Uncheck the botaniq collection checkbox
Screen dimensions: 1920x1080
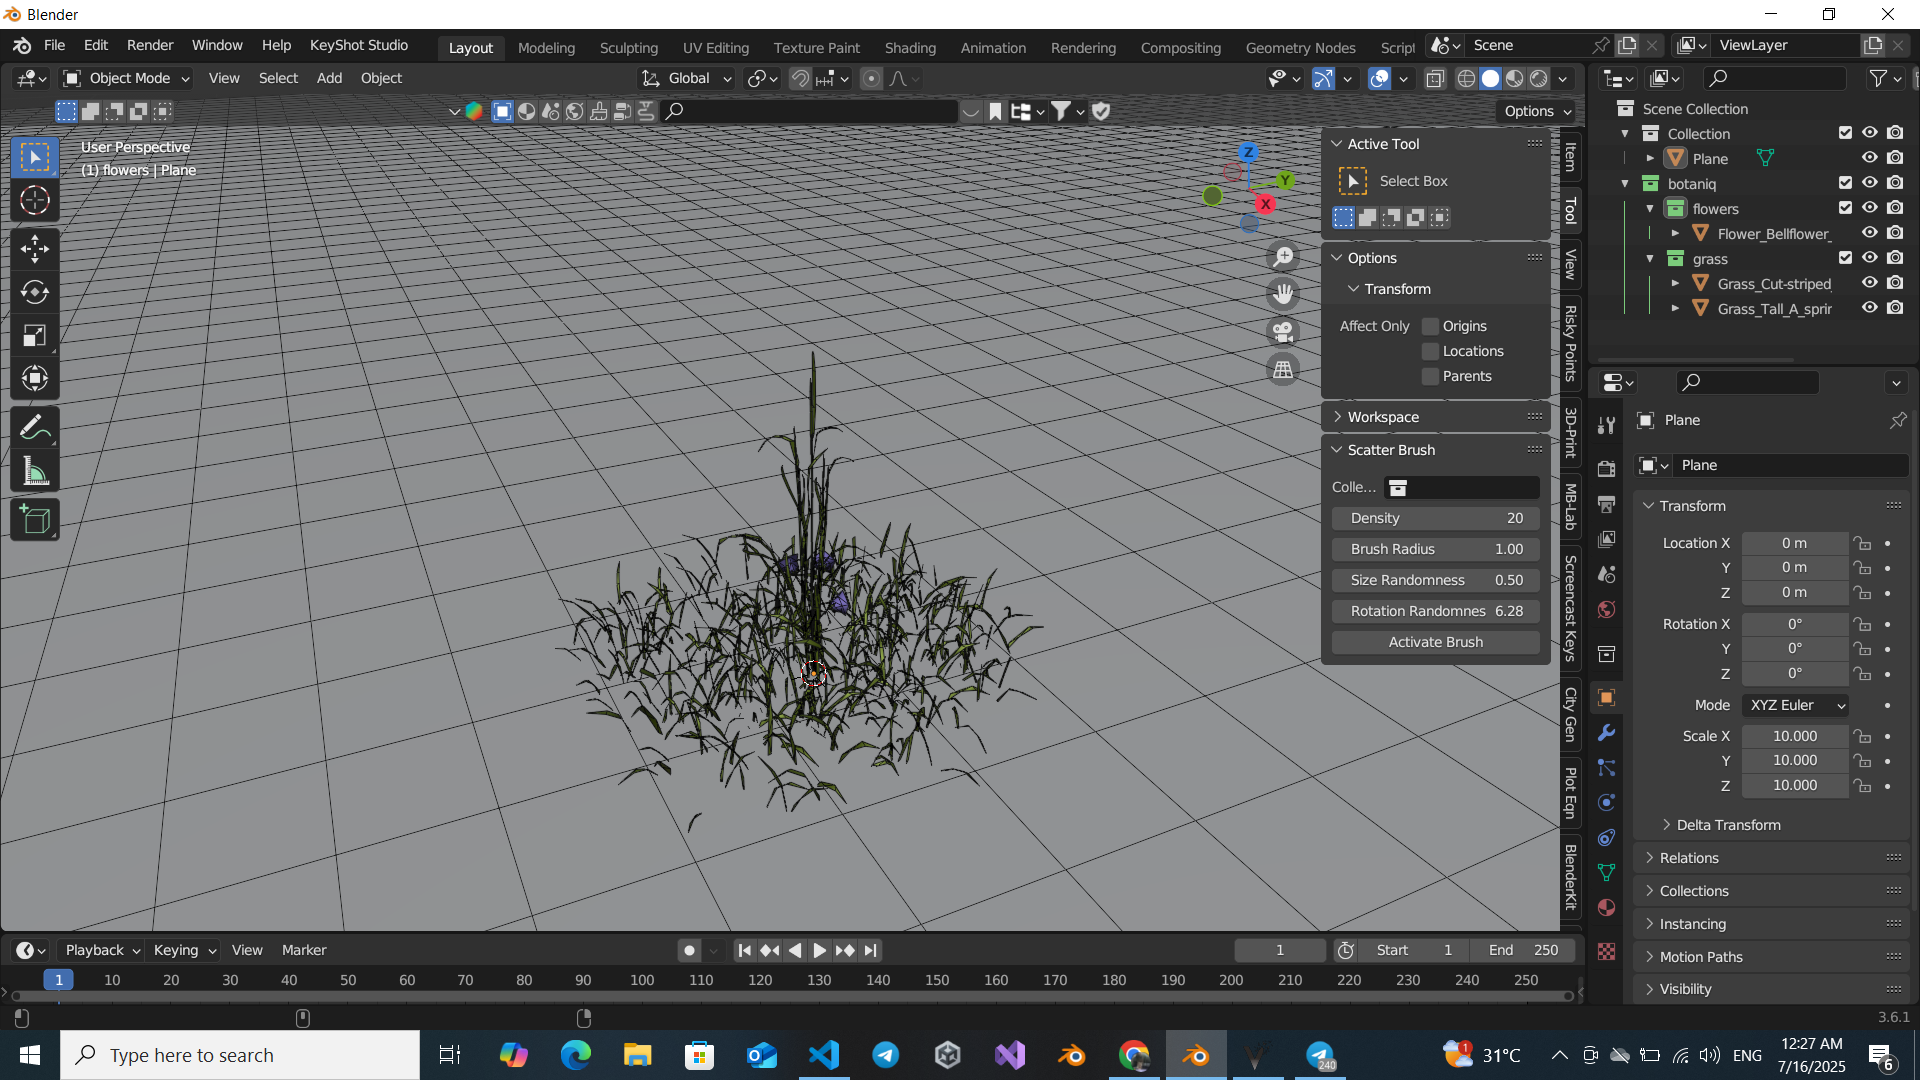1845,183
